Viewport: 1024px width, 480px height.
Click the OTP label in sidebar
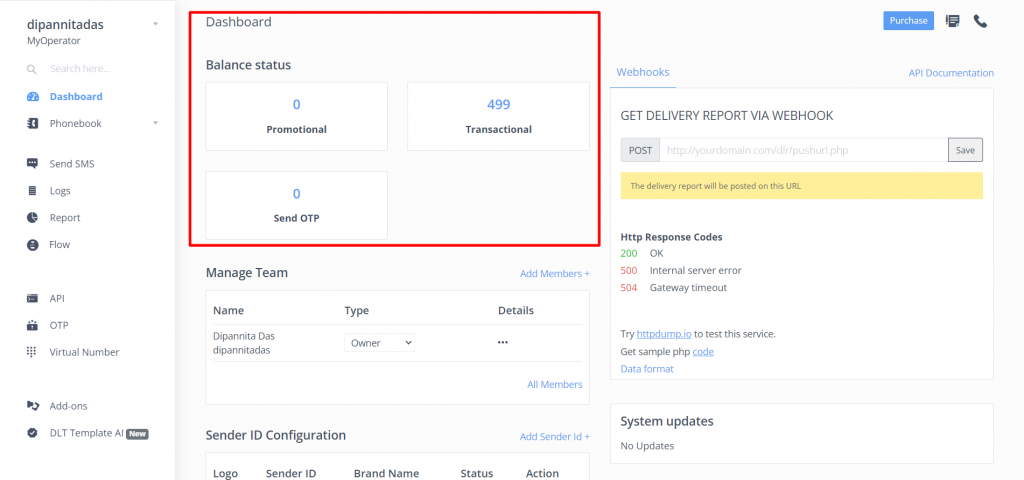pyautogui.click(x=59, y=325)
